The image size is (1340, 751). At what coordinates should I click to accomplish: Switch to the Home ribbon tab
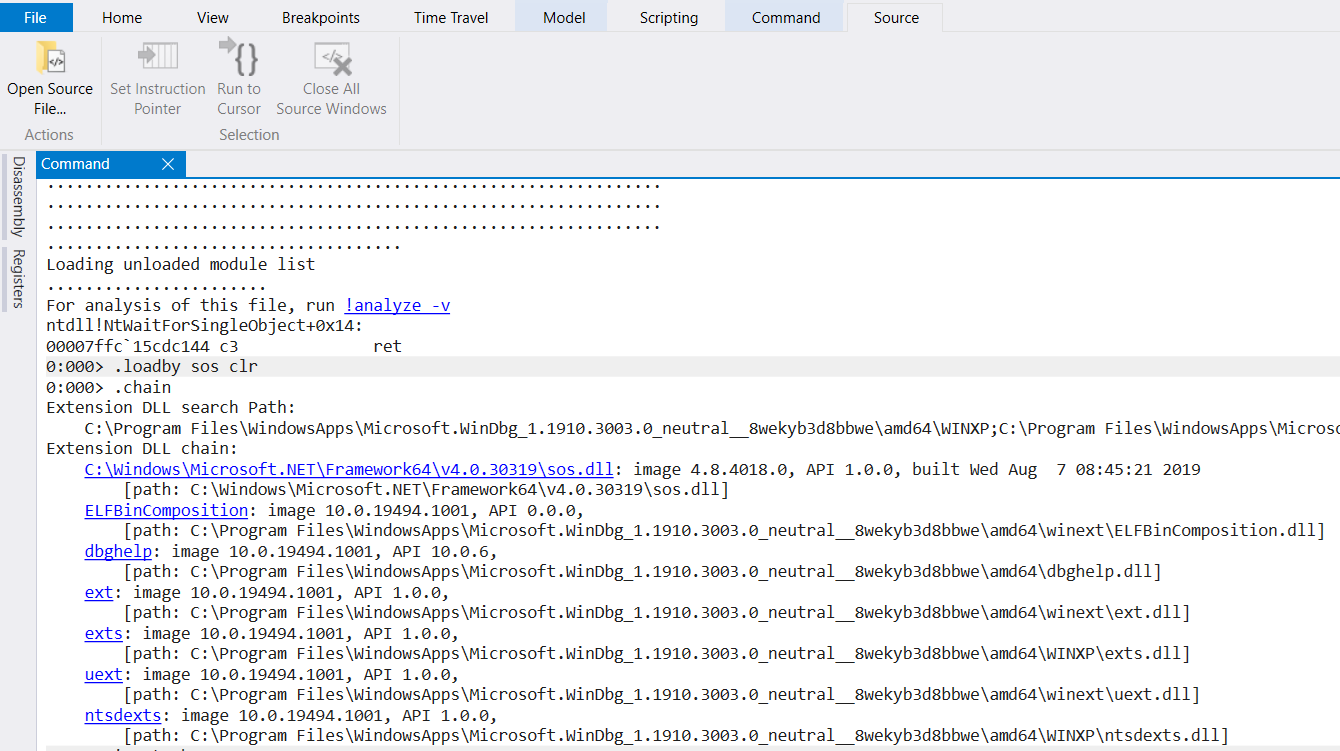click(121, 17)
